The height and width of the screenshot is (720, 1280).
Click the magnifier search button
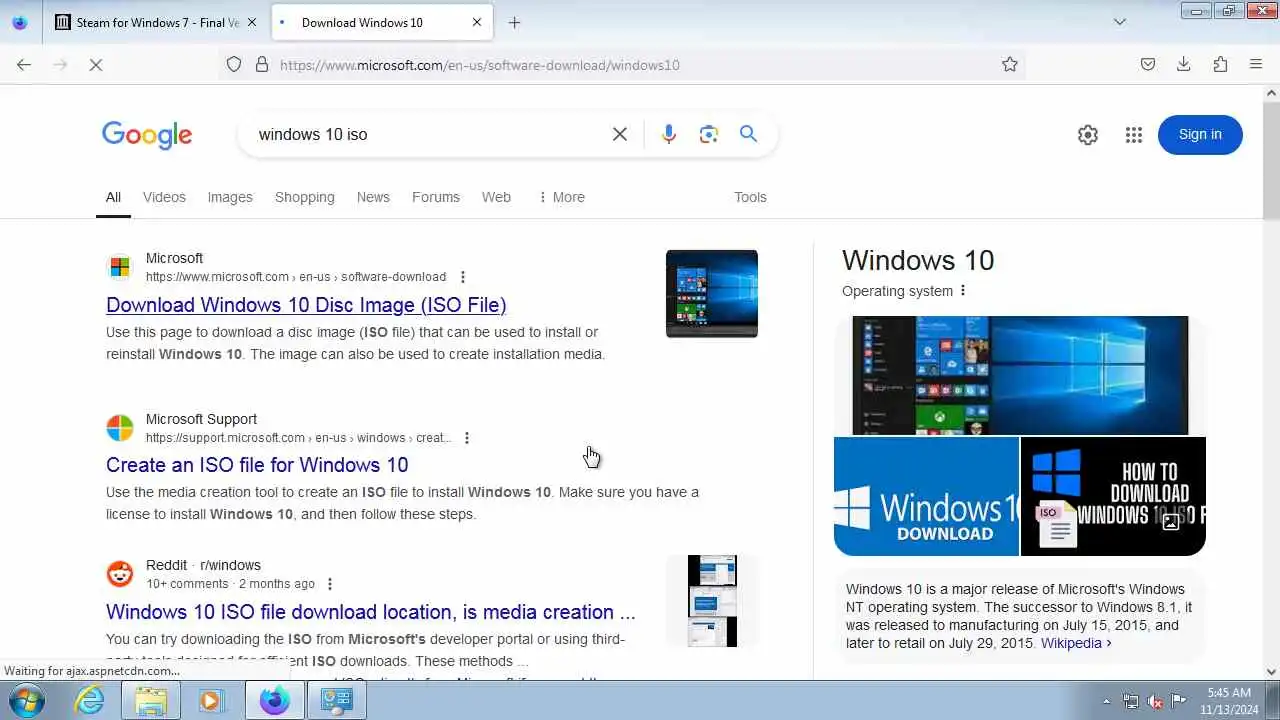(x=748, y=134)
